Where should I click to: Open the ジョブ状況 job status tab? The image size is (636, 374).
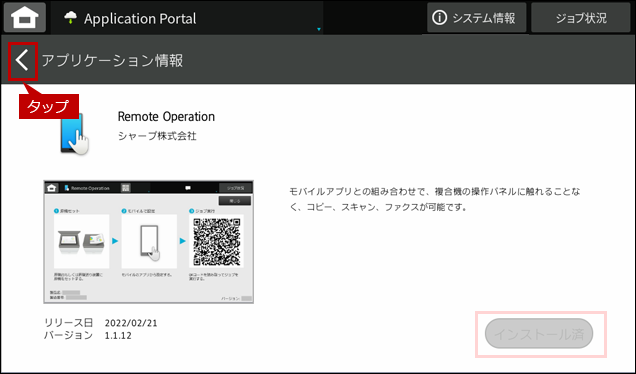[580, 18]
